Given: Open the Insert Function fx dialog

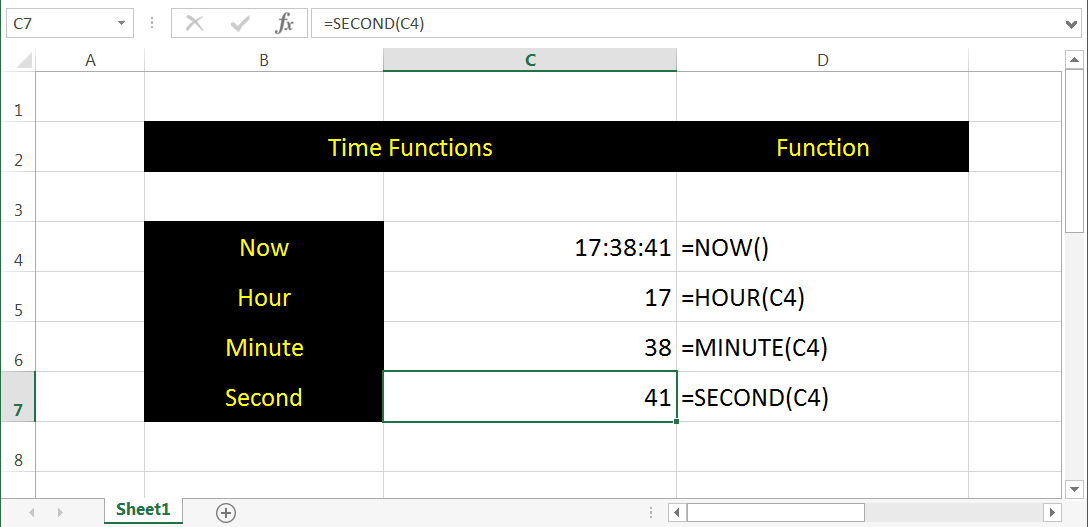Looking at the screenshot, I should point(284,24).
